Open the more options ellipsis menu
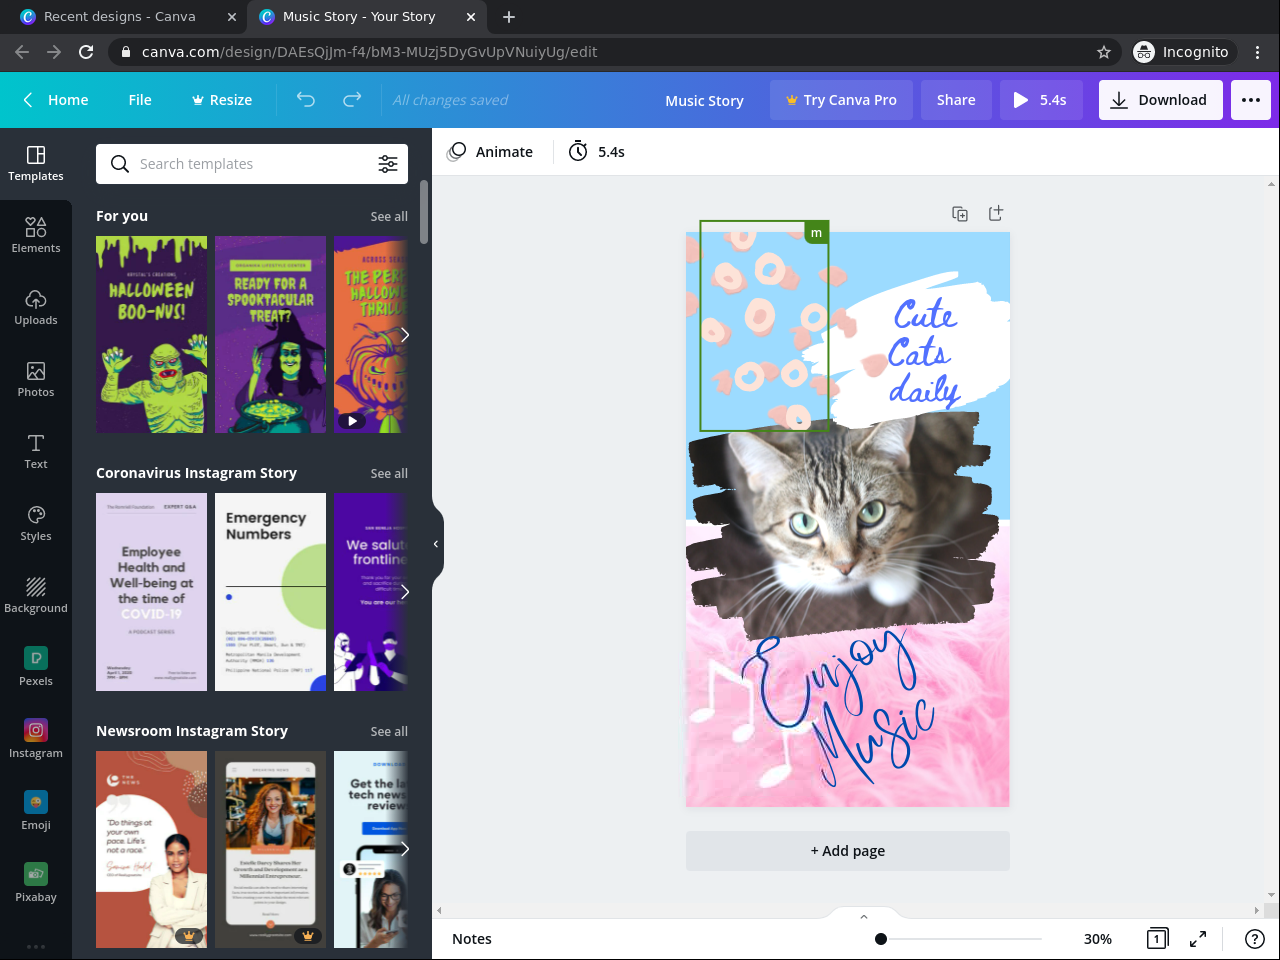The width and height of the screenshot is (1280, 960). pos(1251,100)
